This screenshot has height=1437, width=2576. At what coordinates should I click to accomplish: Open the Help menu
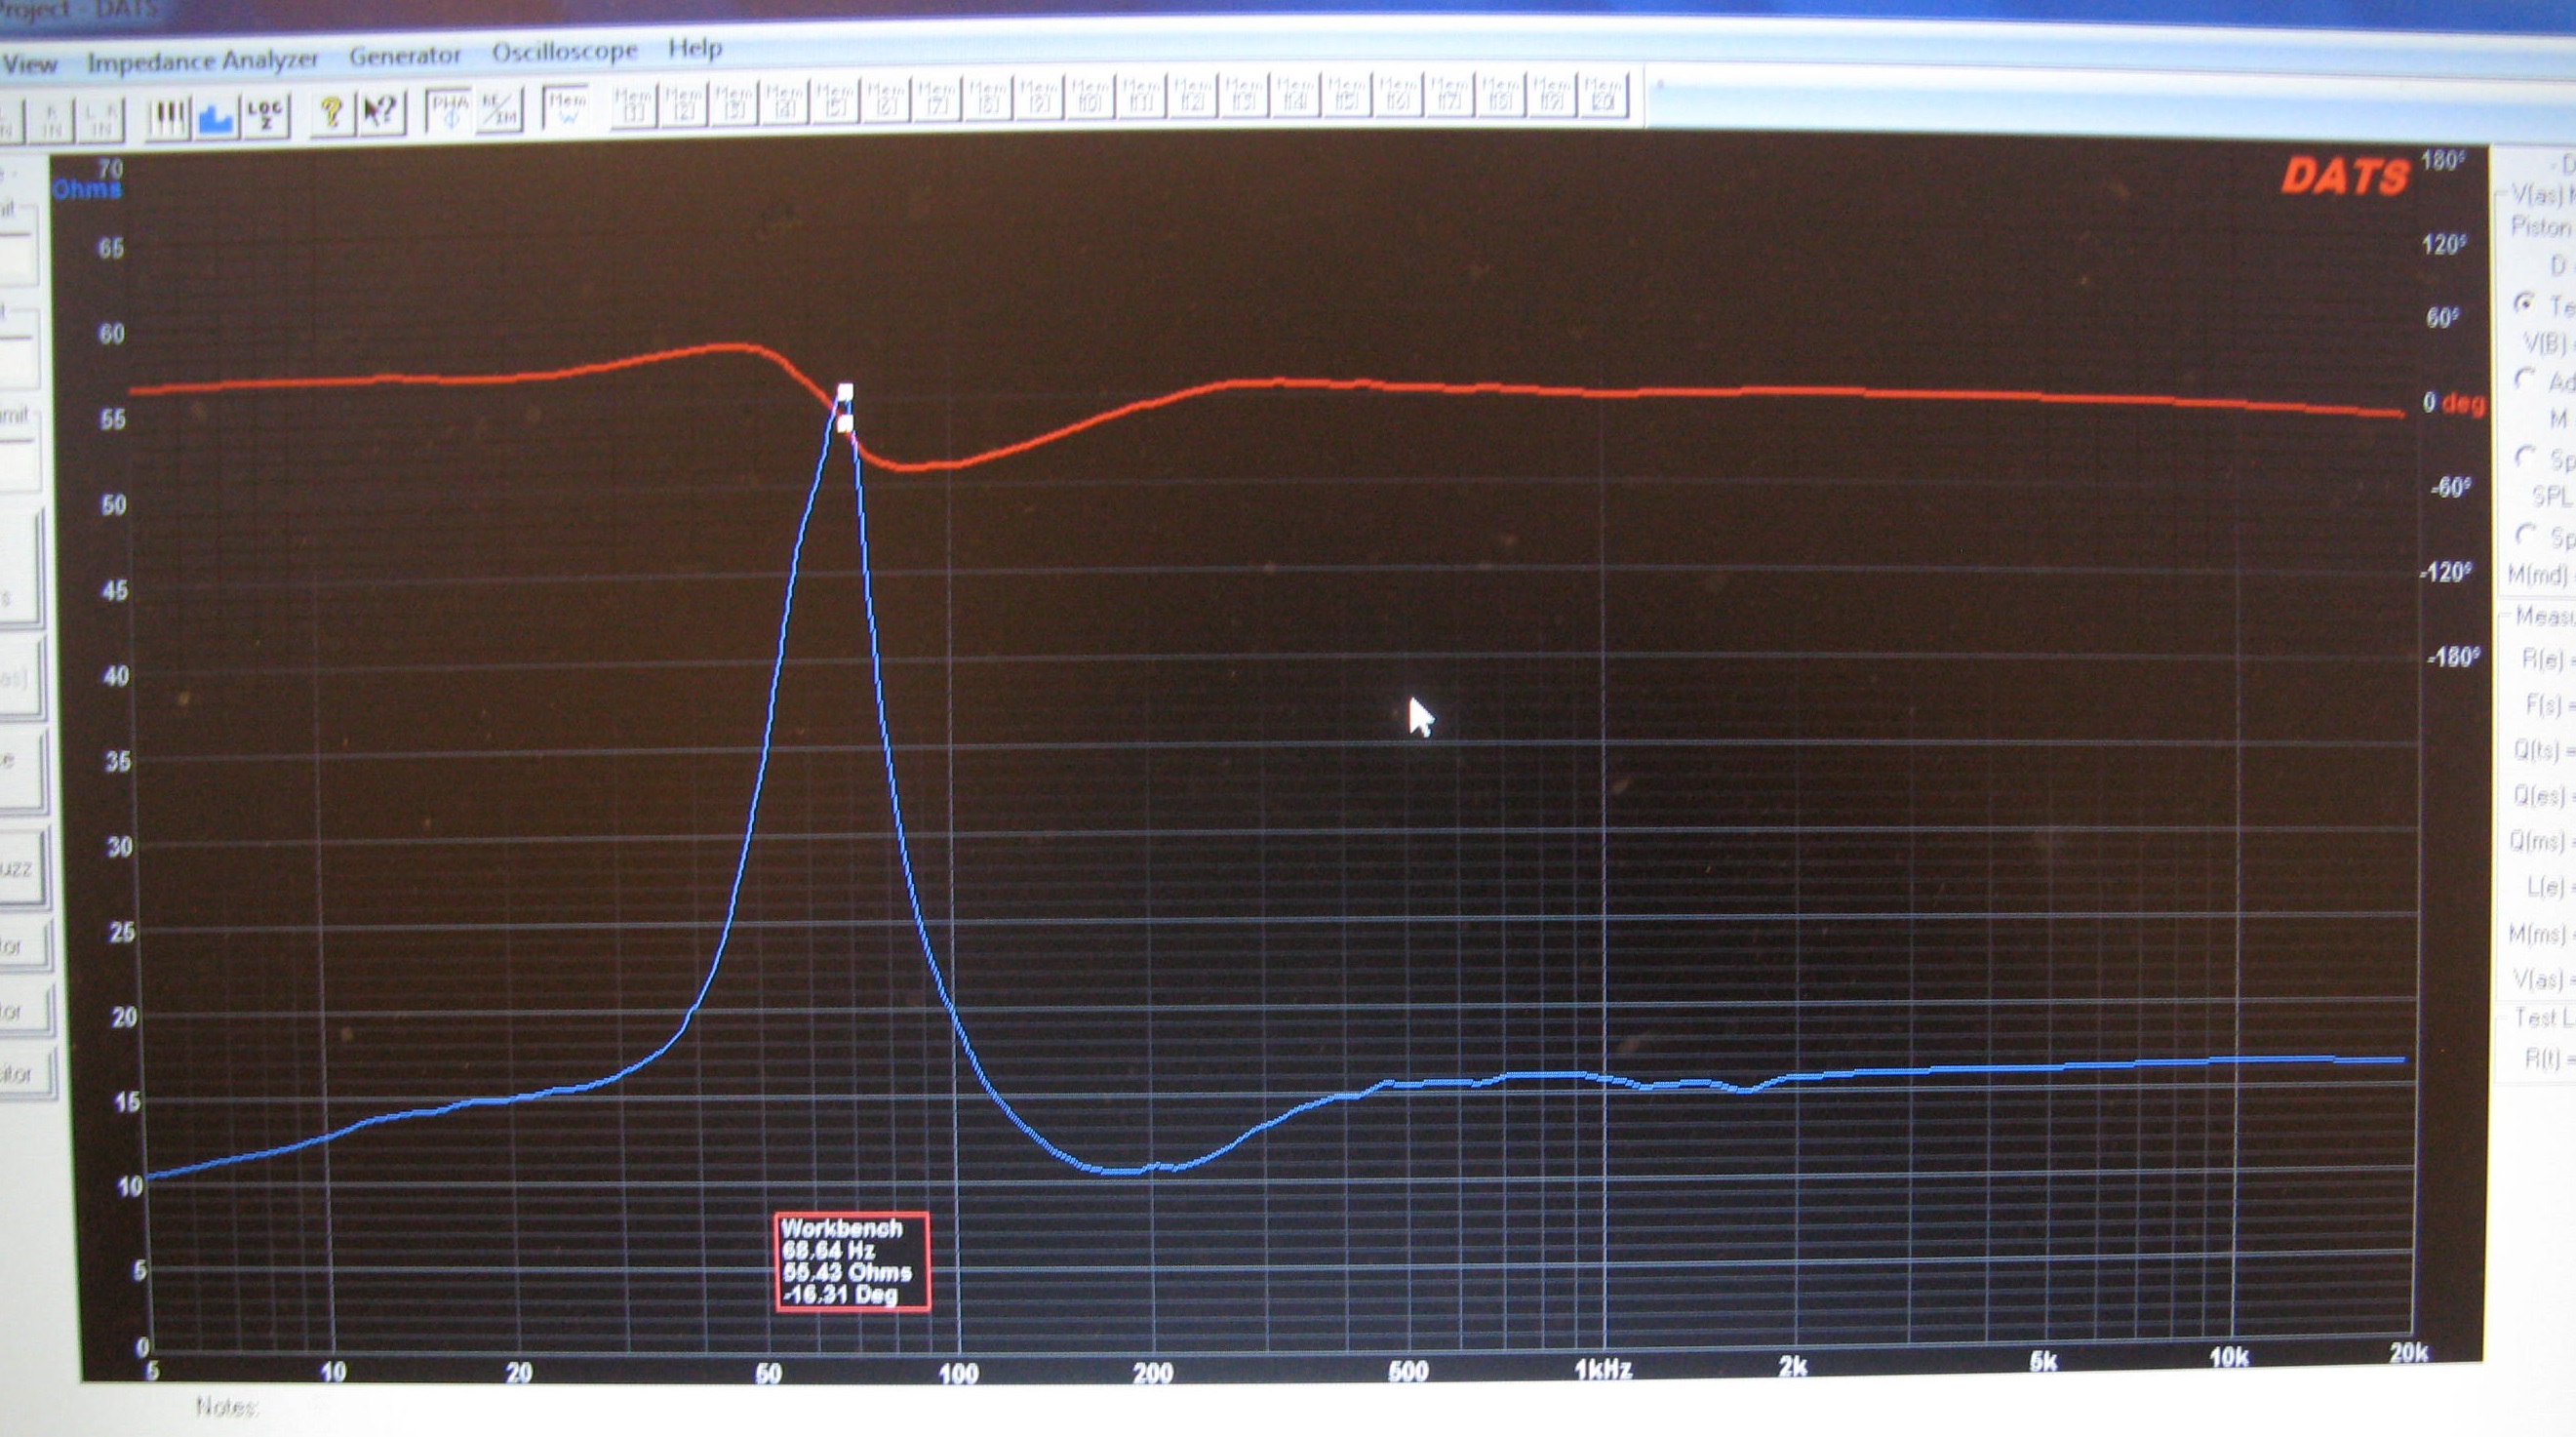click(695, 48)
